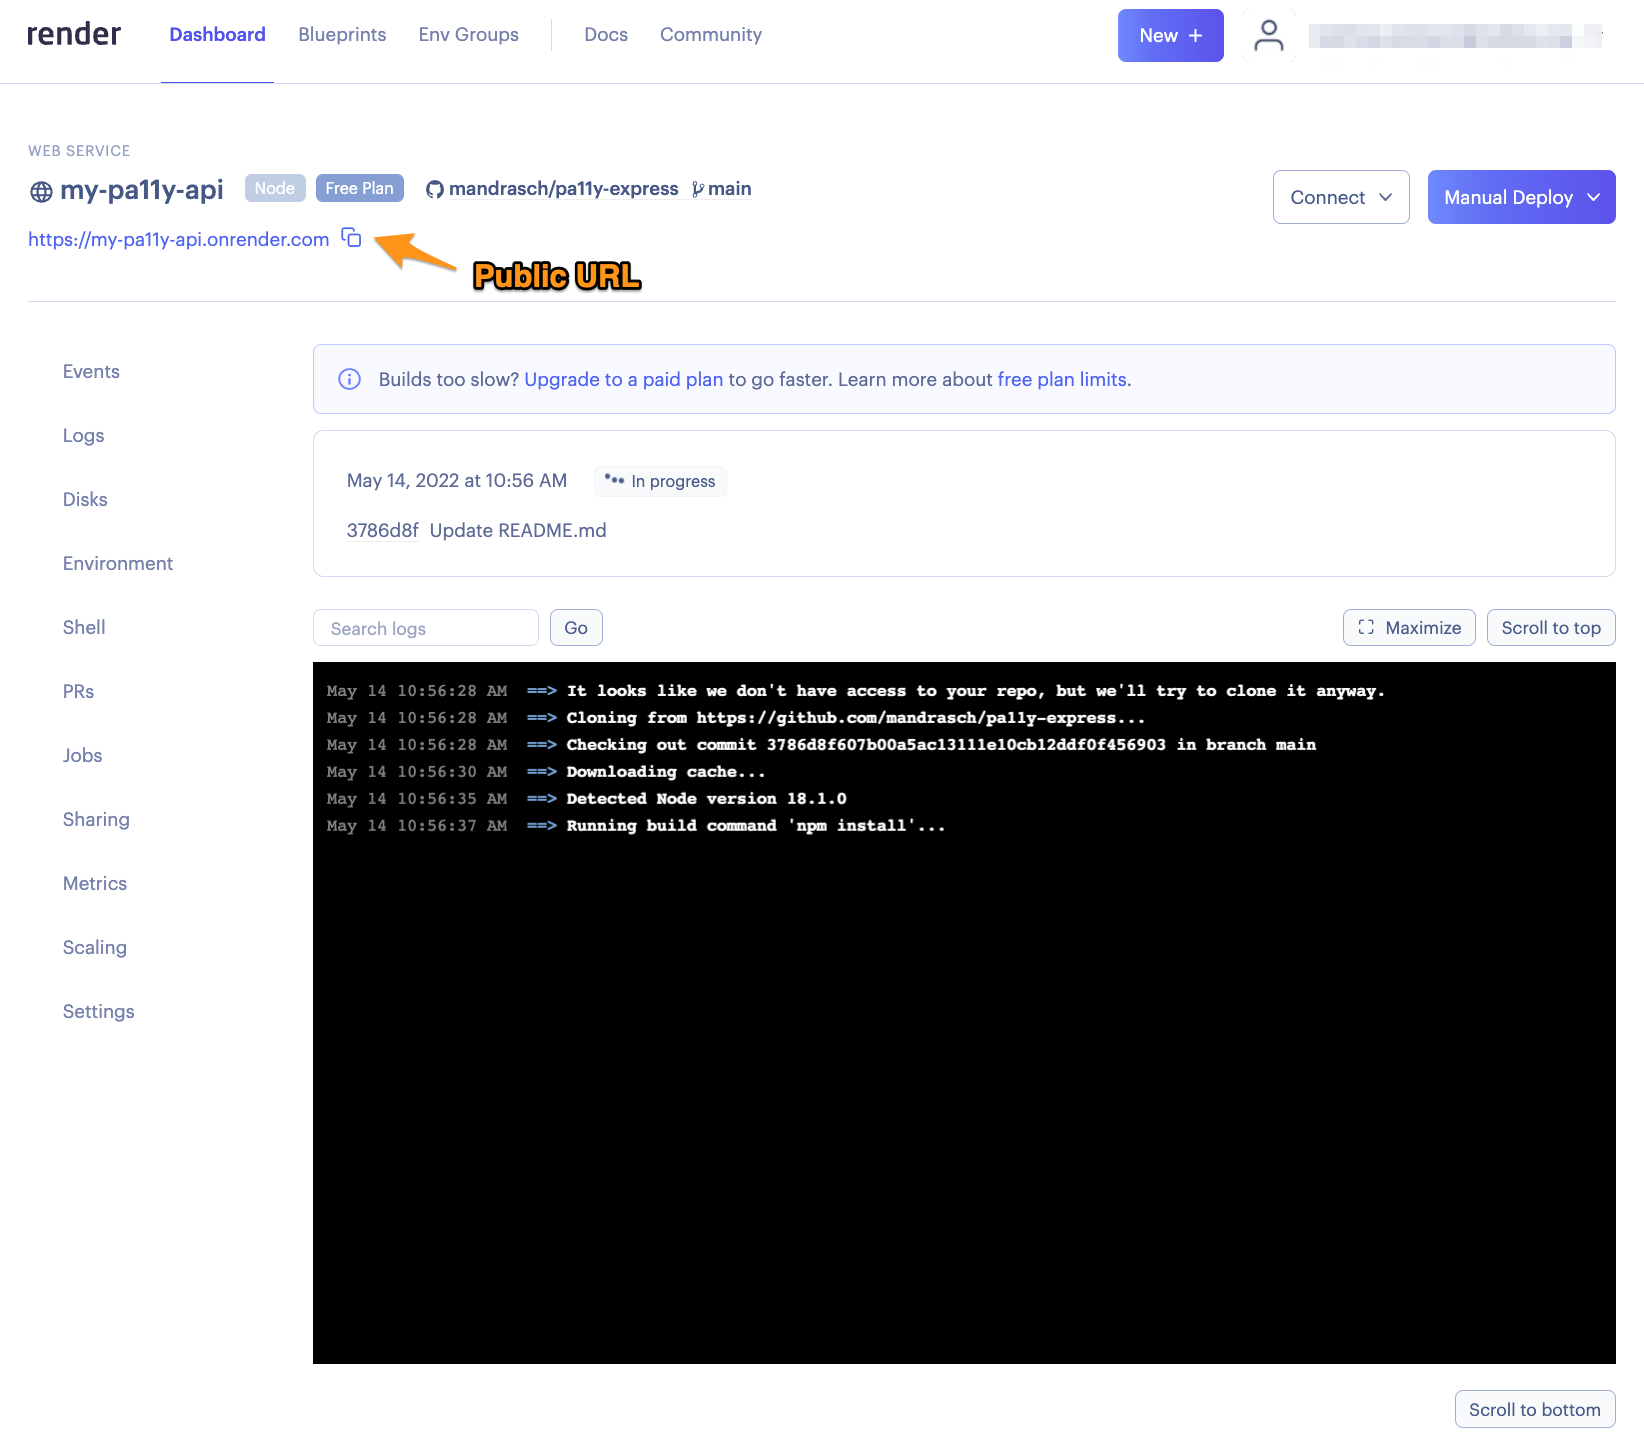Open the Docs link
Screen dimensions: 1644x1442
(x=606, y=35)
